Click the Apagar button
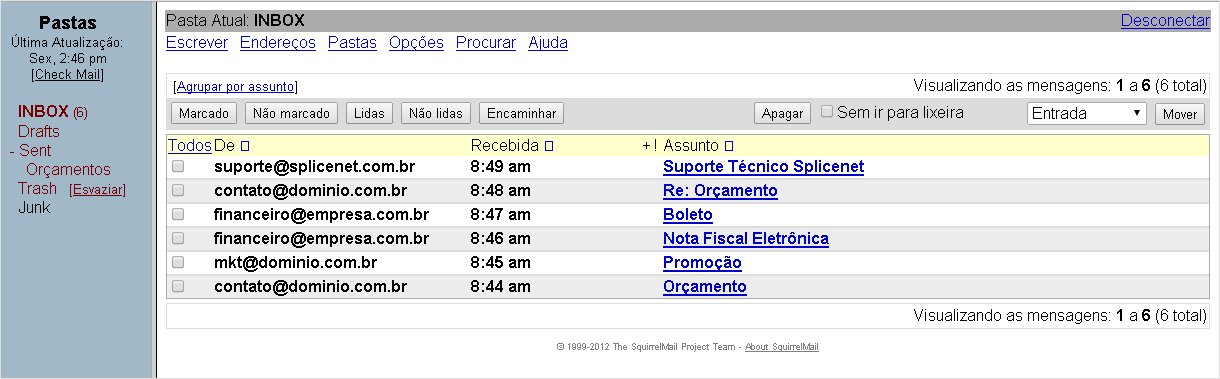1220x379 pixels. [783, 113]
